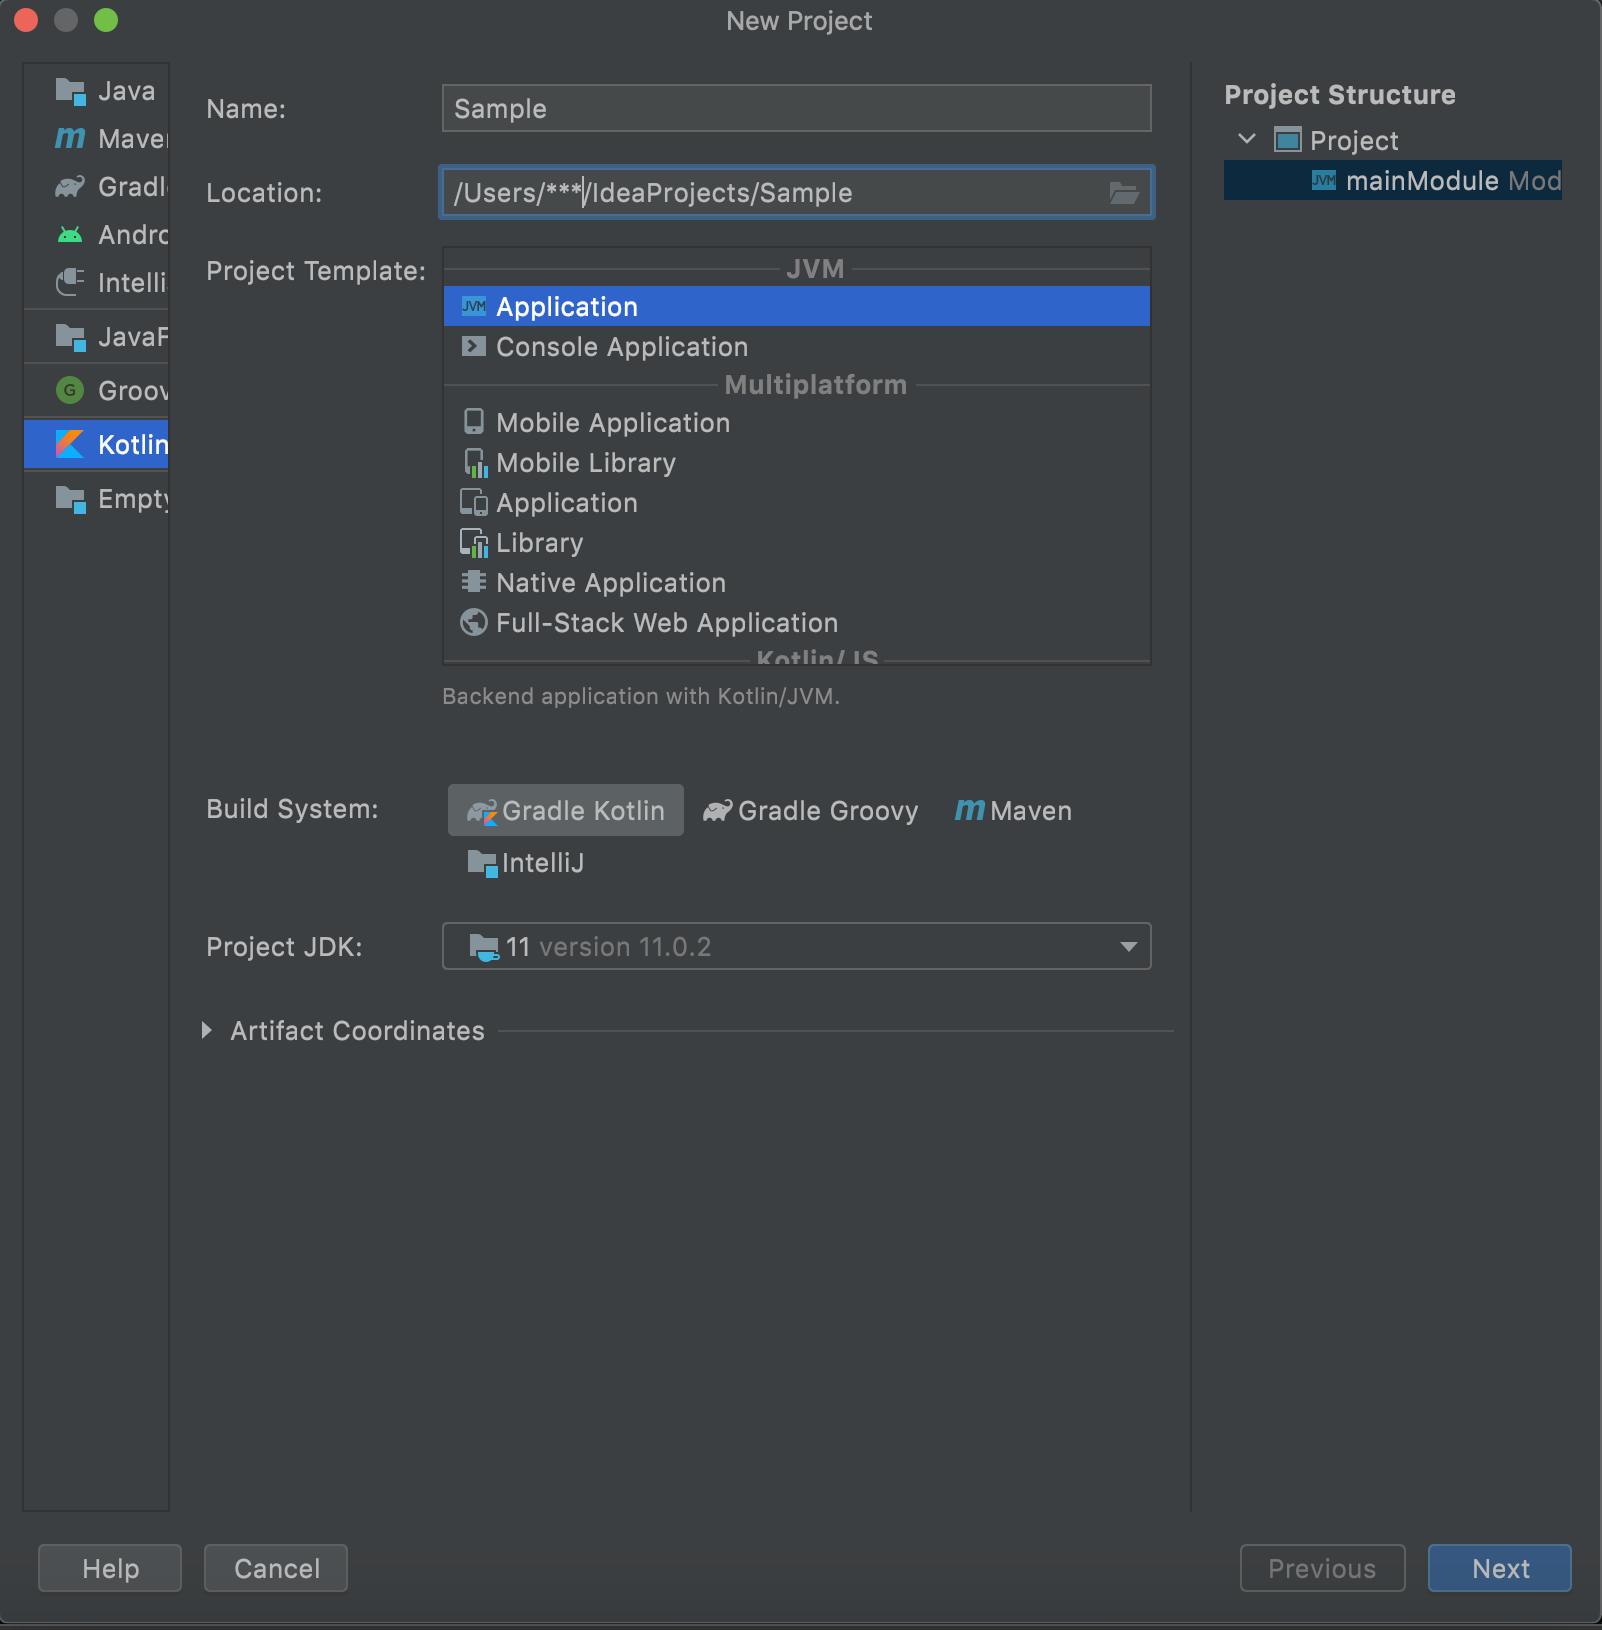Choose IntelliJ build system

[x=526, y=862]
